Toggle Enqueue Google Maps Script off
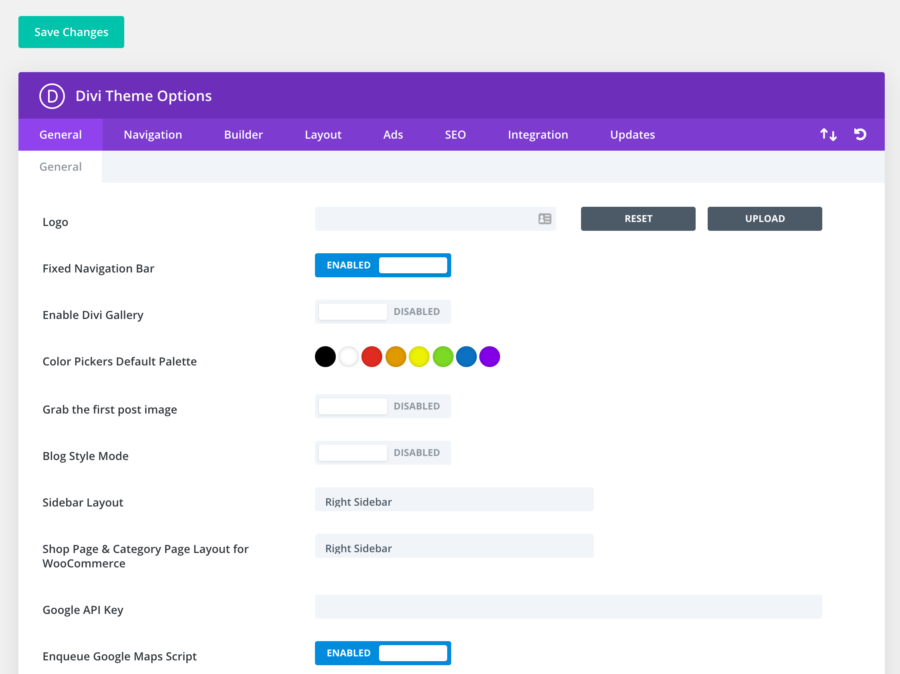This screenshot has height=674, width=900. coord(383,653)
